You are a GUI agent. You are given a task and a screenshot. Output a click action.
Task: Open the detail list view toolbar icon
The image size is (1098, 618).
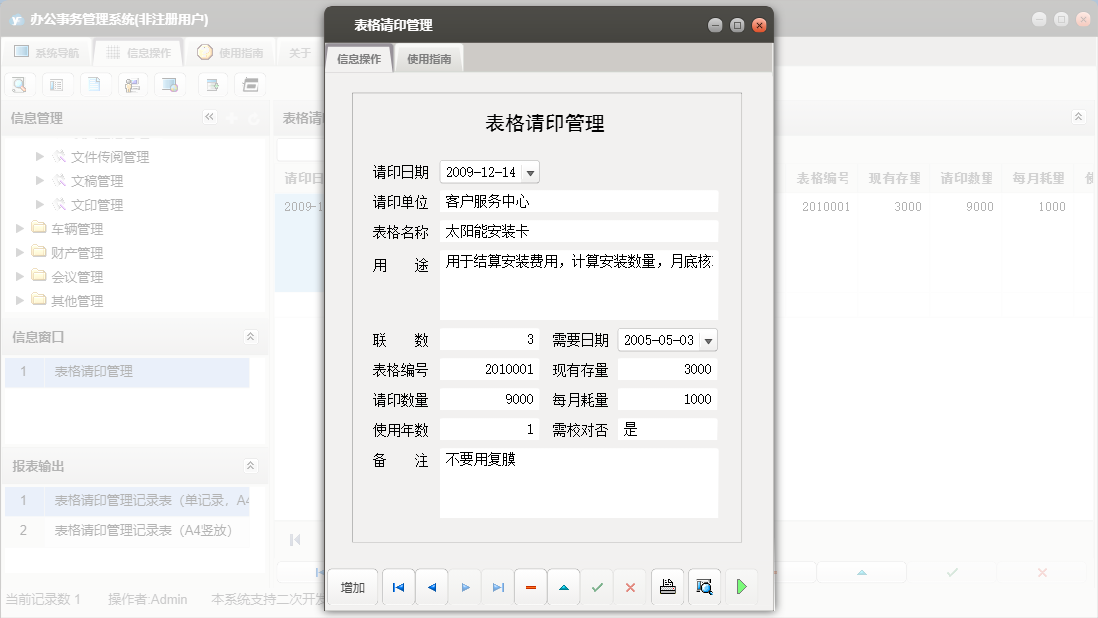point(57,85)
